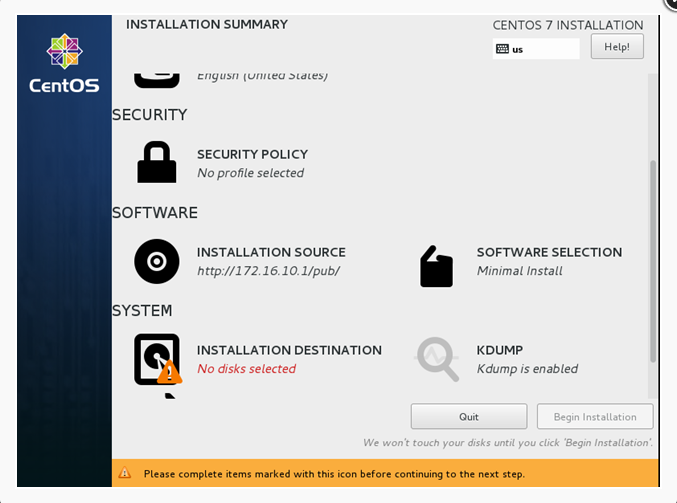This screenshot has width=677, height=503.
Task: Click the 'We won't touch your disks' note
Action: 508,443
